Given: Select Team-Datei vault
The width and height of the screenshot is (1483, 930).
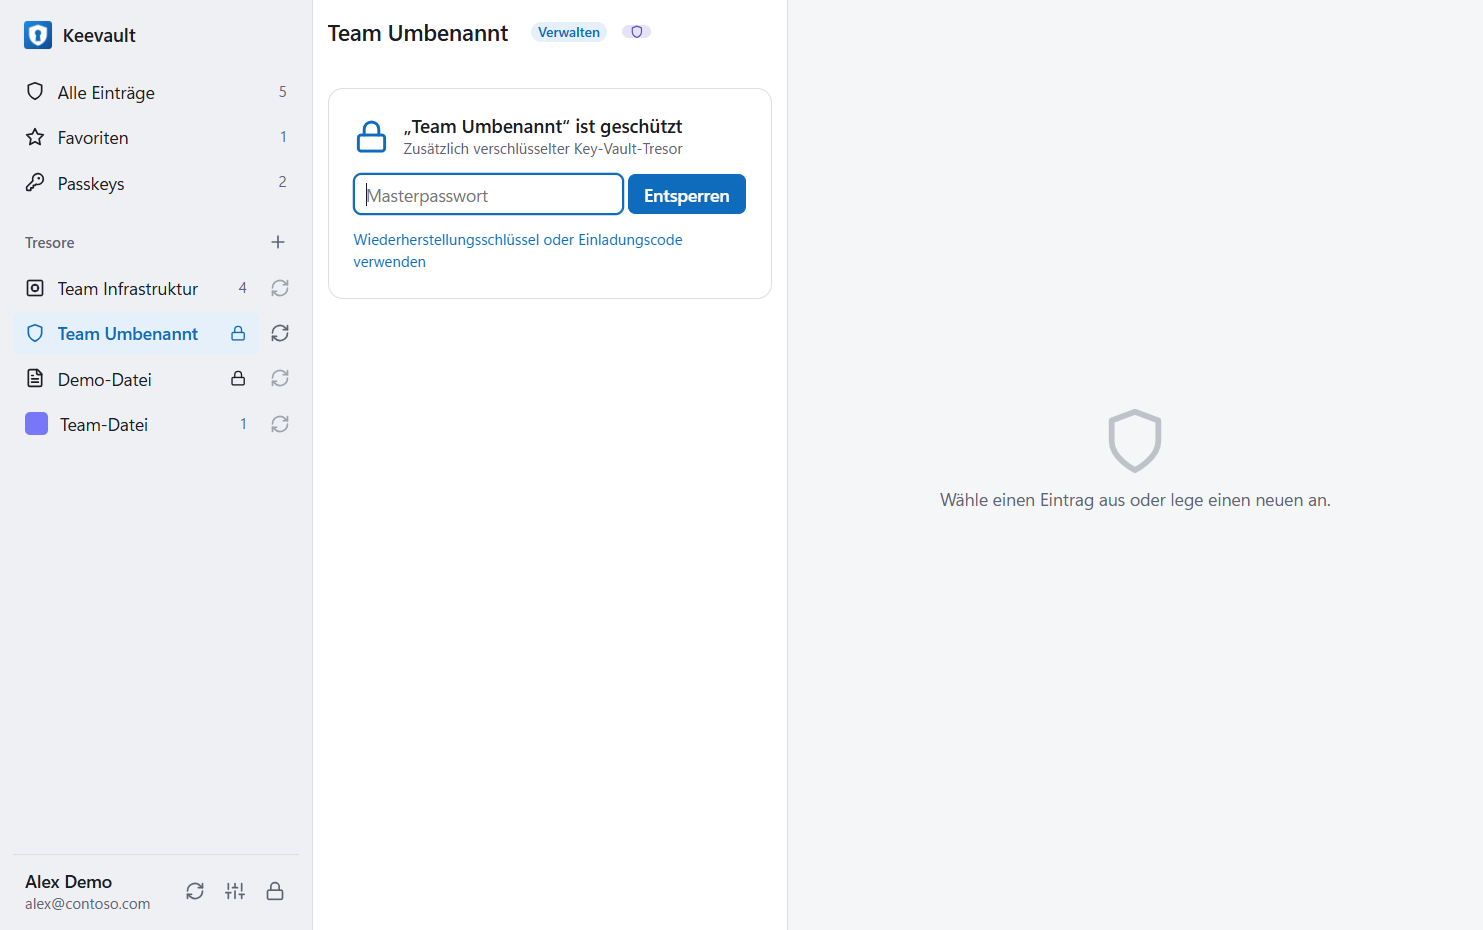Looking at the screenshot, I should 136,424.
